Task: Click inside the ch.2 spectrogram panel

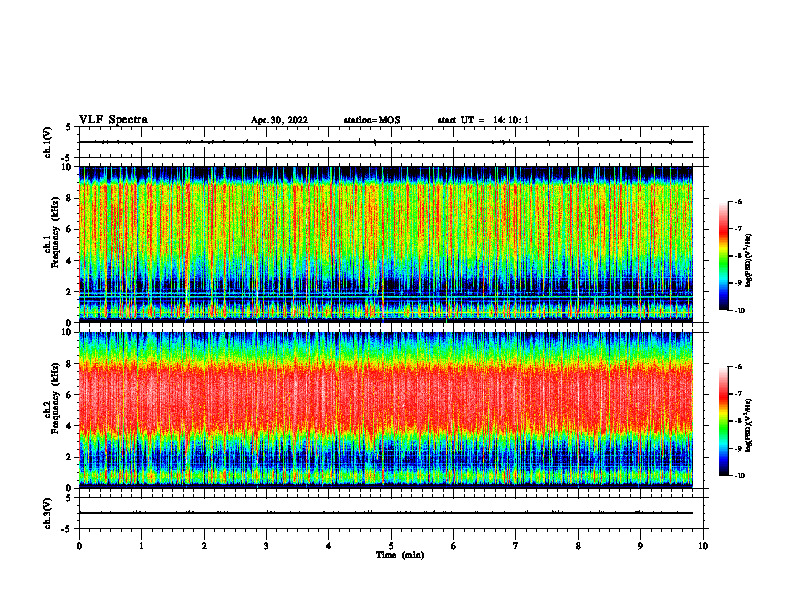Action: [385, 410]
